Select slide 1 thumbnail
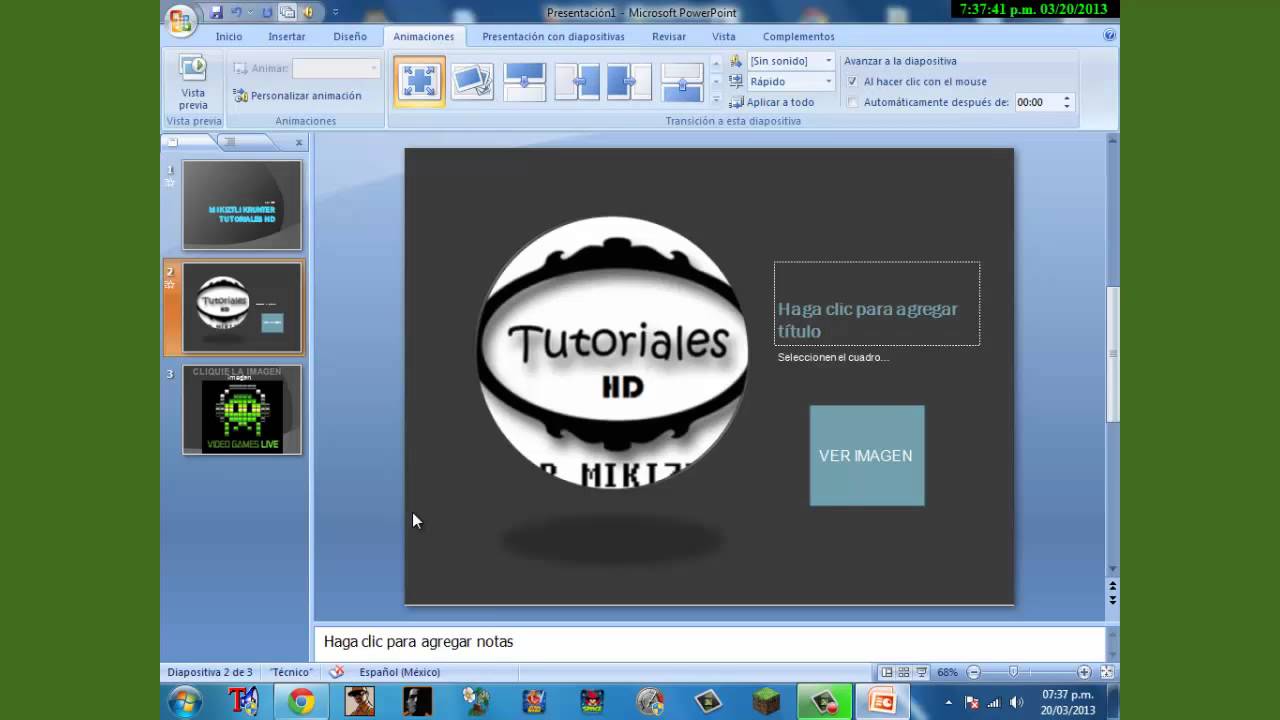The height and width of the screenshot is (720, 1280). 242,205
